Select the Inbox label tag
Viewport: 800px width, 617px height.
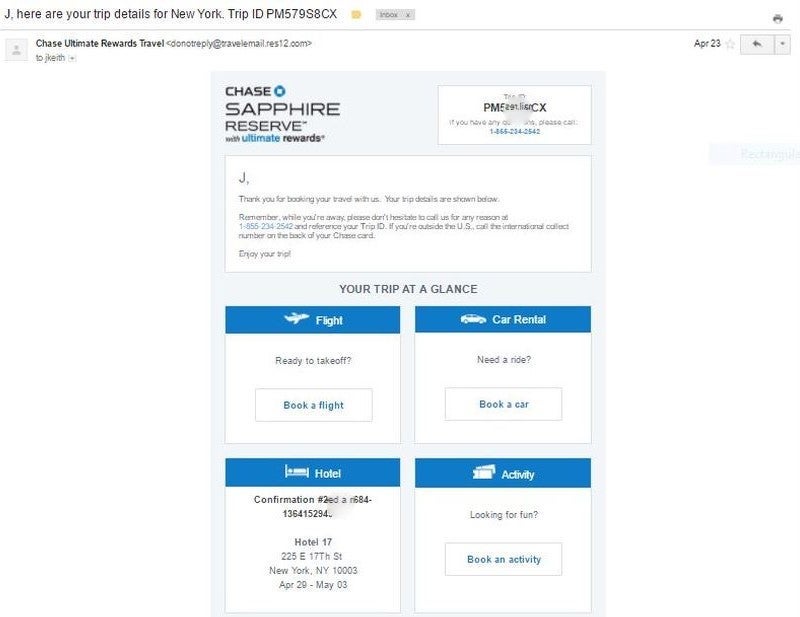click(388, 16)
